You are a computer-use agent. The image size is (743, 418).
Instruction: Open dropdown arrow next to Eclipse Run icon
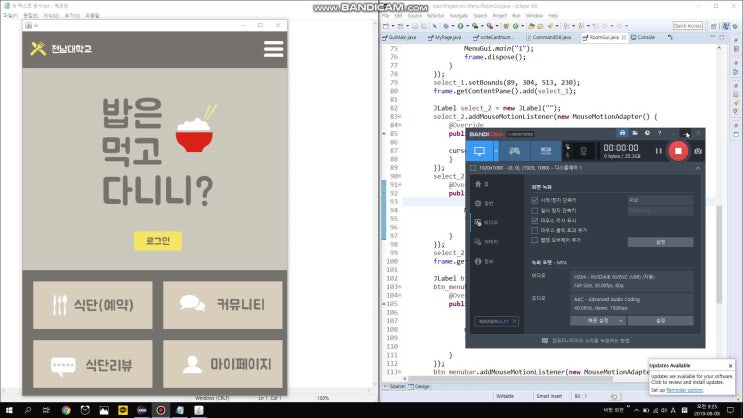coord(467,26)
